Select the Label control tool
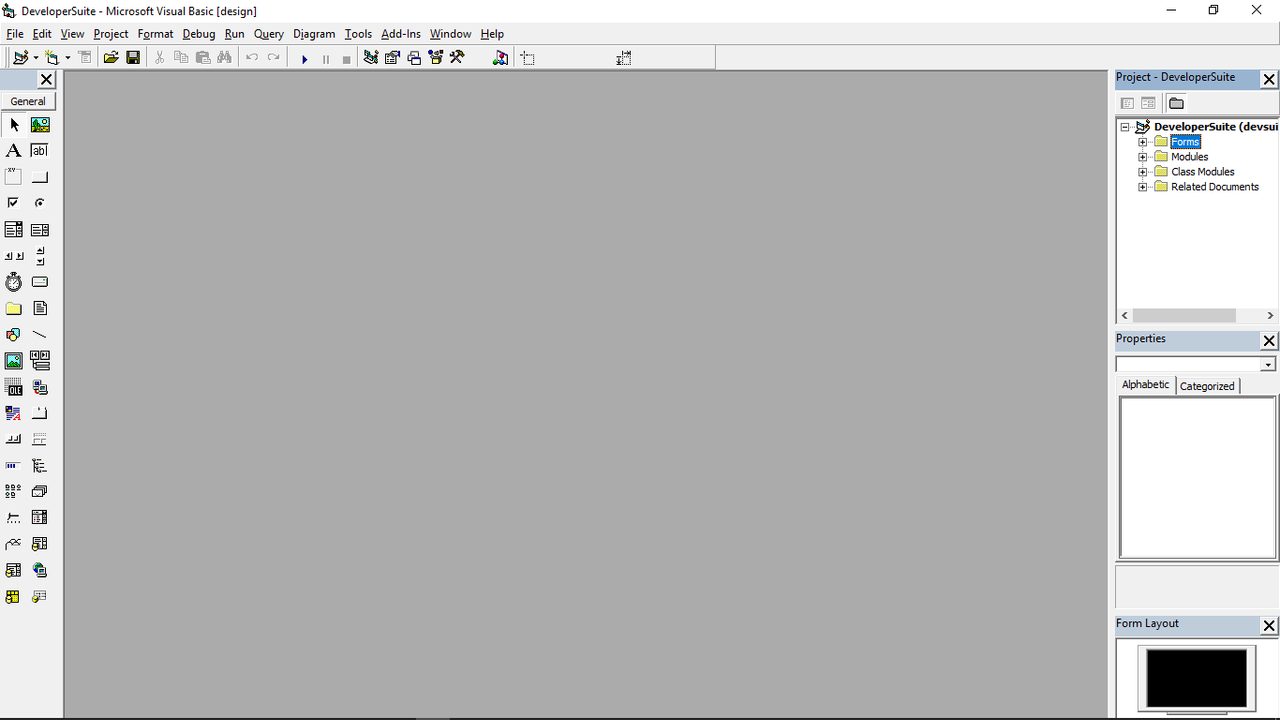 14,151
